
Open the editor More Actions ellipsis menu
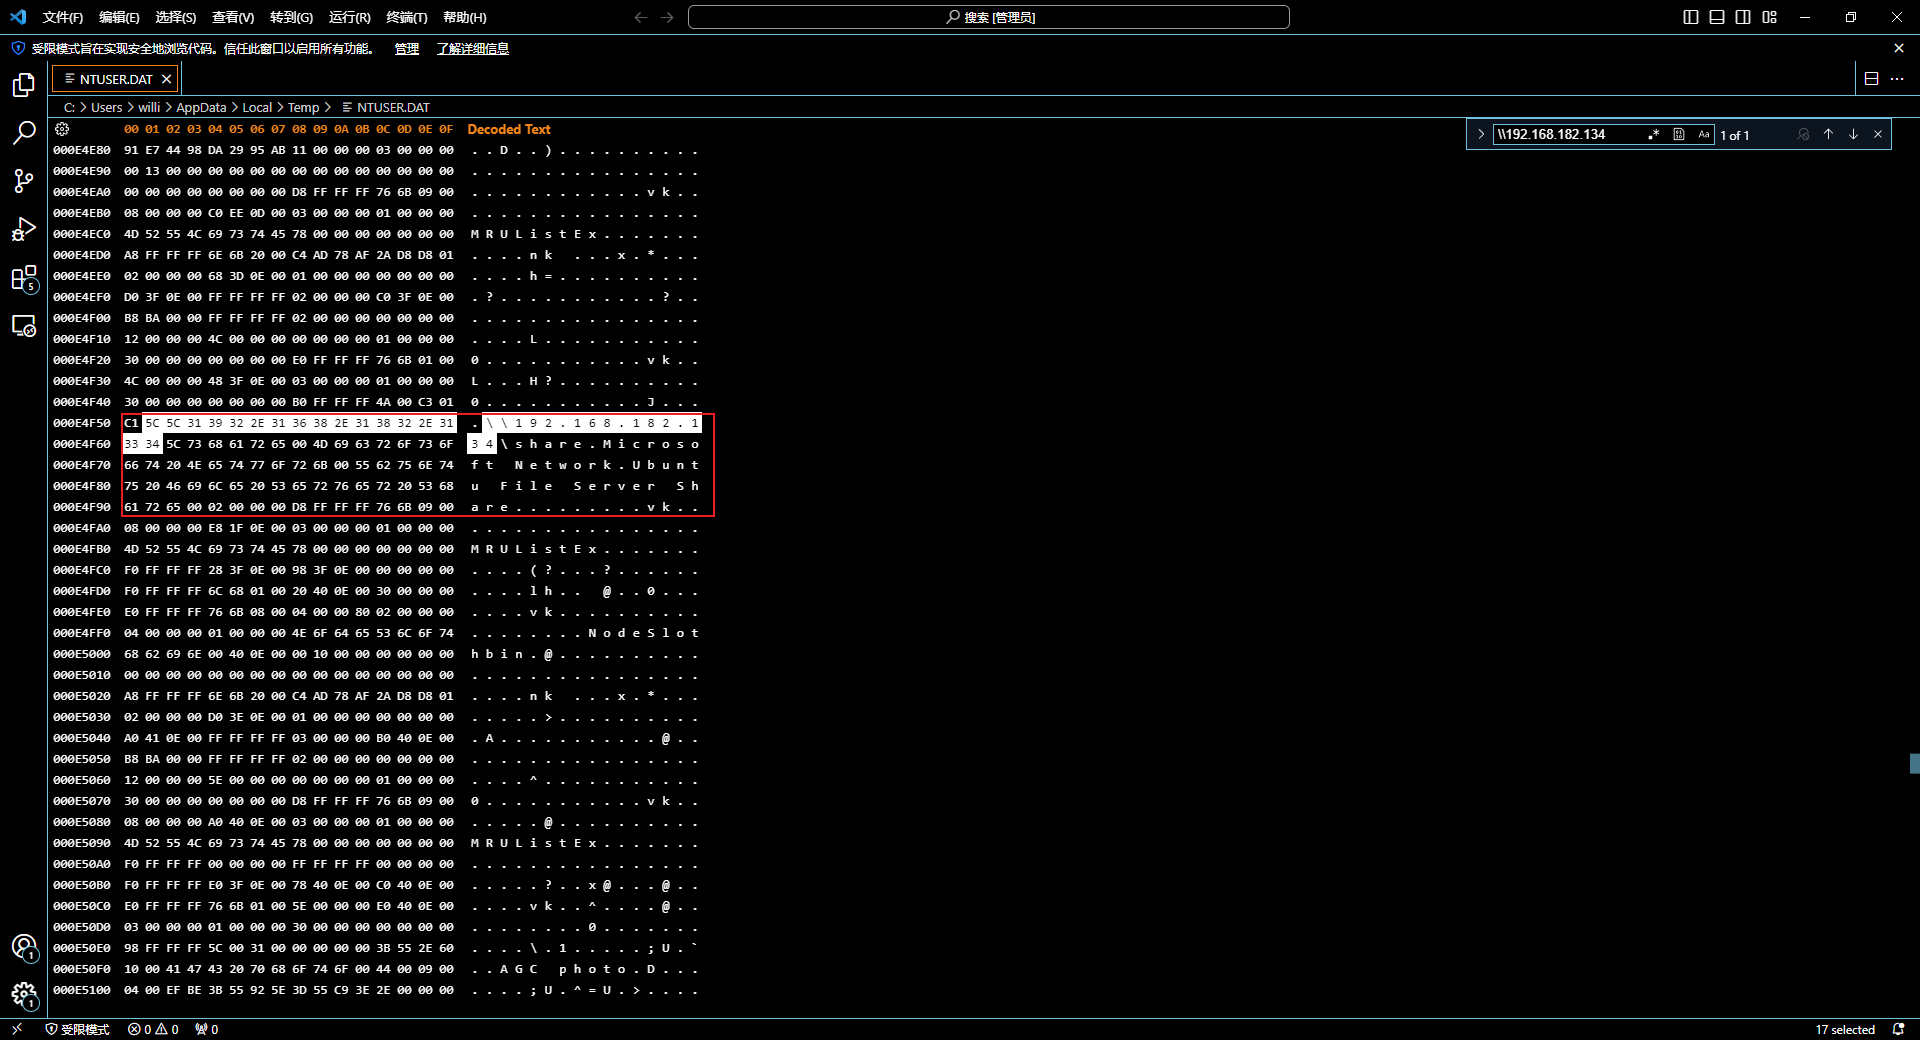tap(1897, 79)
